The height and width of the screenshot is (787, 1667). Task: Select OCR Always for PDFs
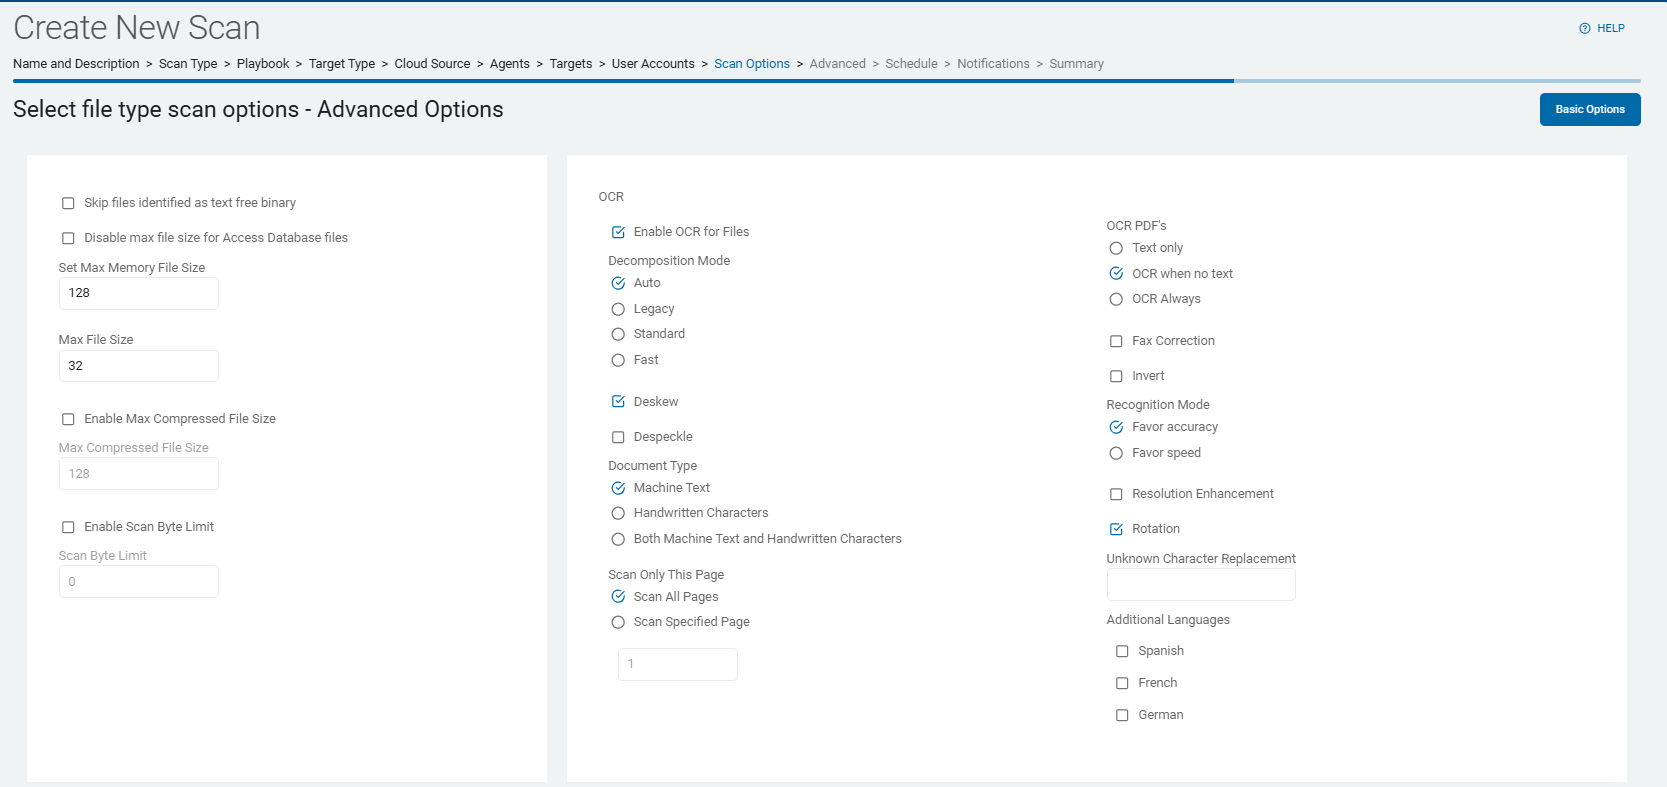tap(1116, 299)
